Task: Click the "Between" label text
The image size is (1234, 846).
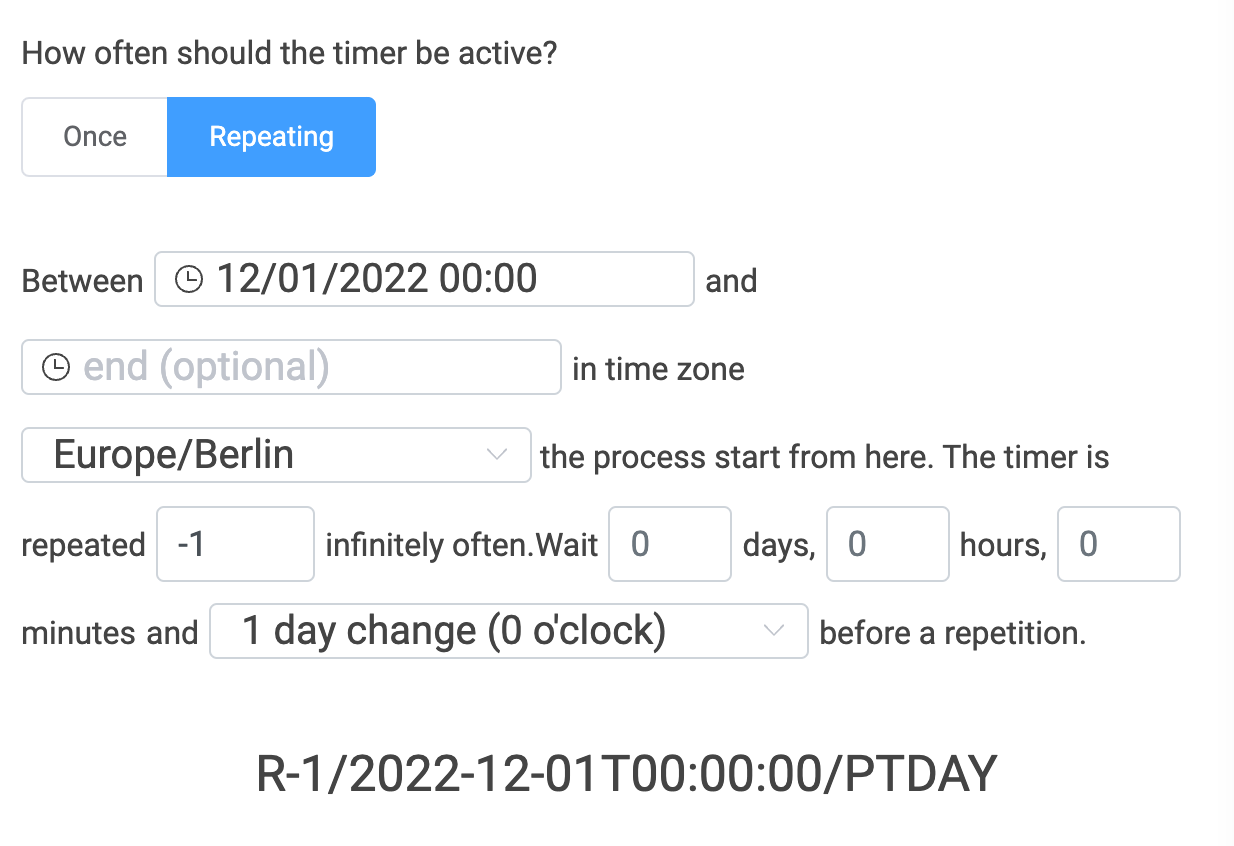Action: [82, 281]
